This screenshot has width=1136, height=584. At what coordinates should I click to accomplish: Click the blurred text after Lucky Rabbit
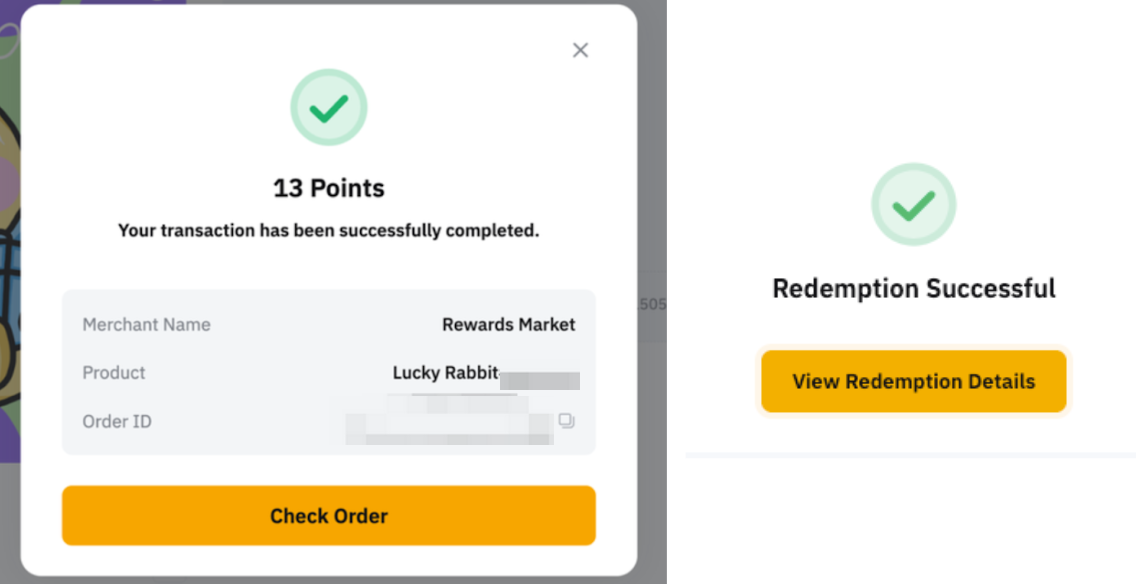click(540, 379)
